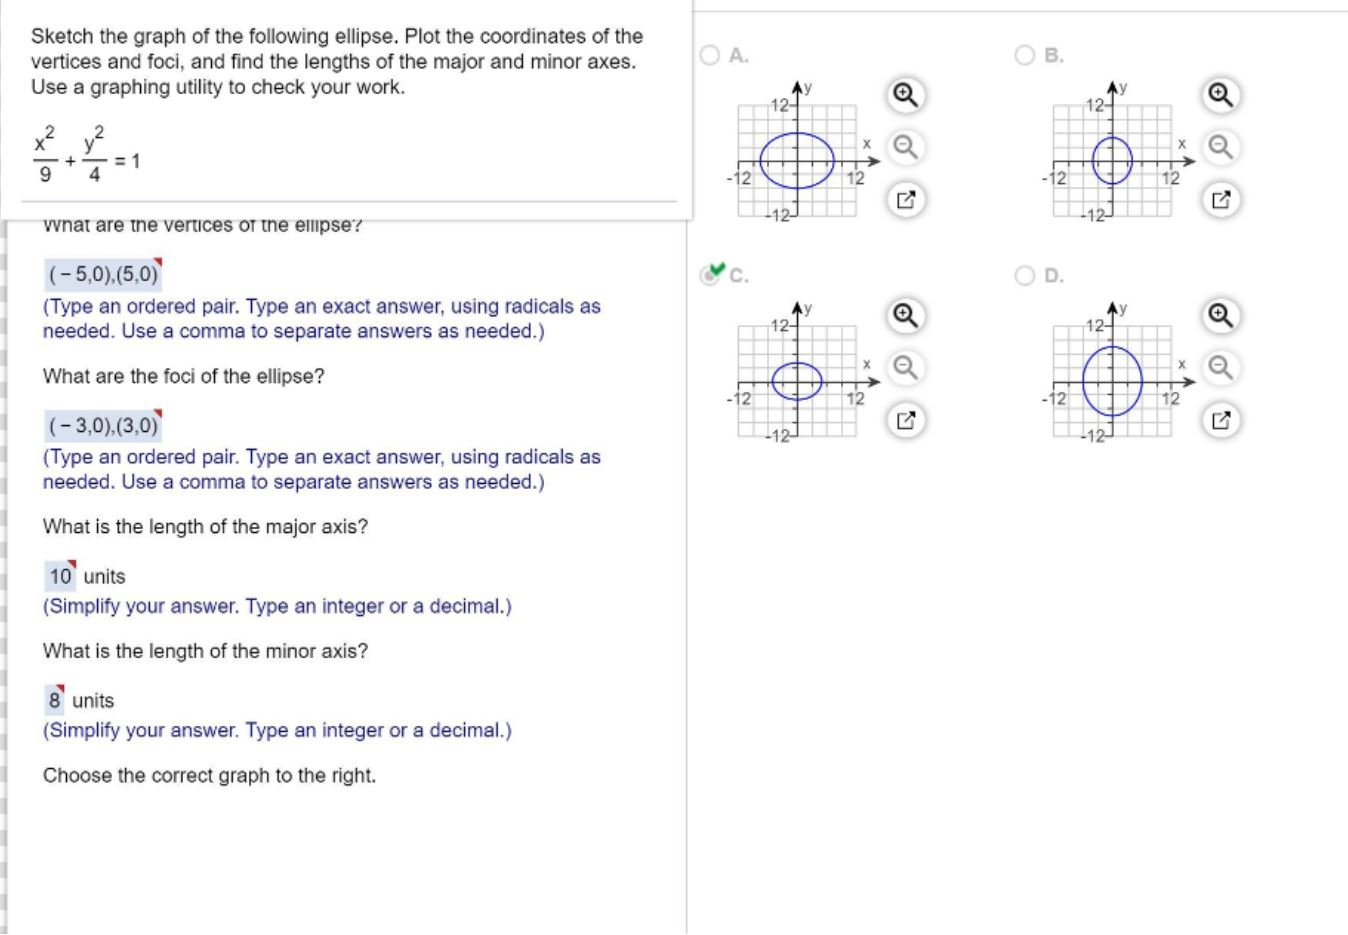Click the zoom-out magnifier beside graph D
The height and width of the screenshot is (935, 1348).
tap(1219, 368)
